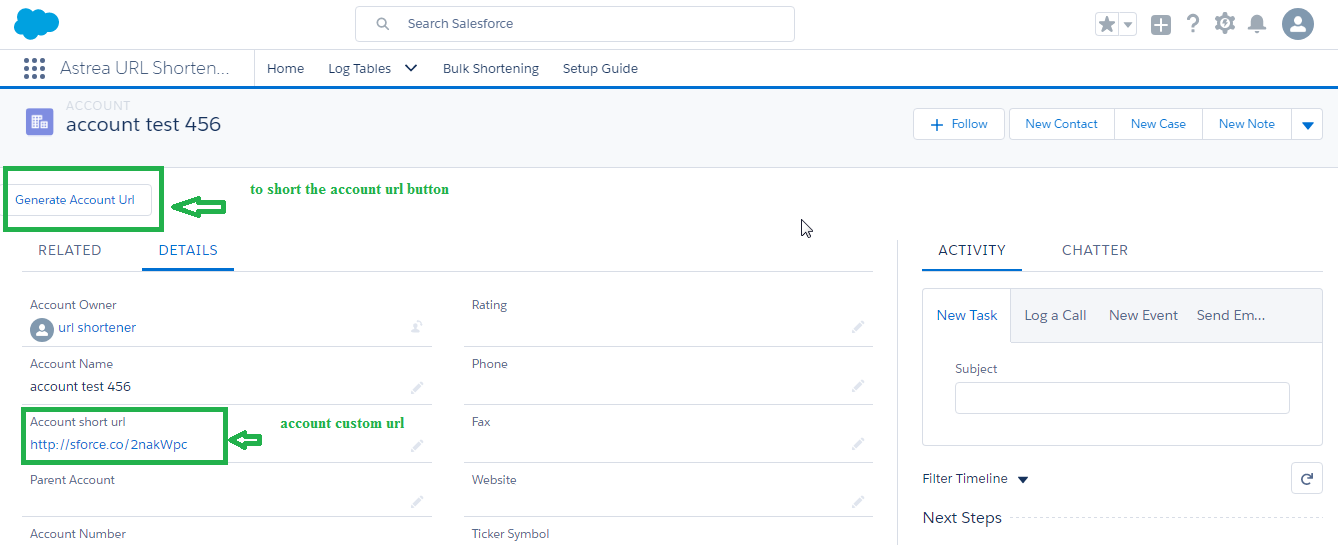Open the user profile avatar

click(x=1297, y=24)
